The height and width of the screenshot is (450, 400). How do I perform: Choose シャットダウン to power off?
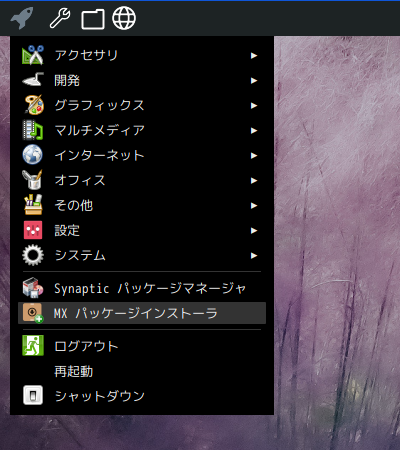click(x=142, y=396)
